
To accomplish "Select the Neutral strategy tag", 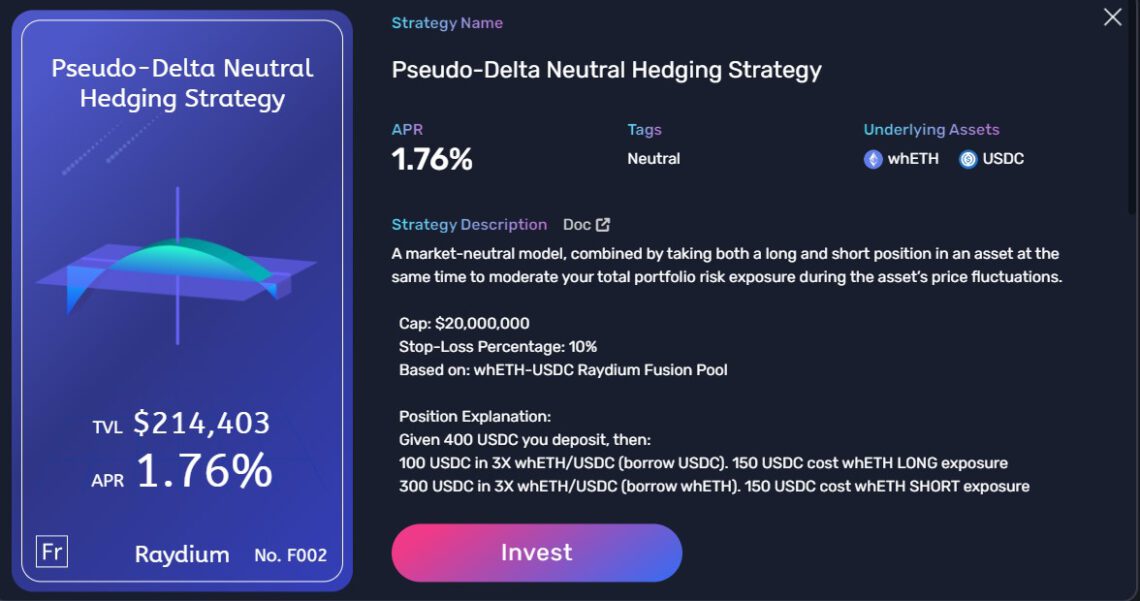I will point(654,158).
